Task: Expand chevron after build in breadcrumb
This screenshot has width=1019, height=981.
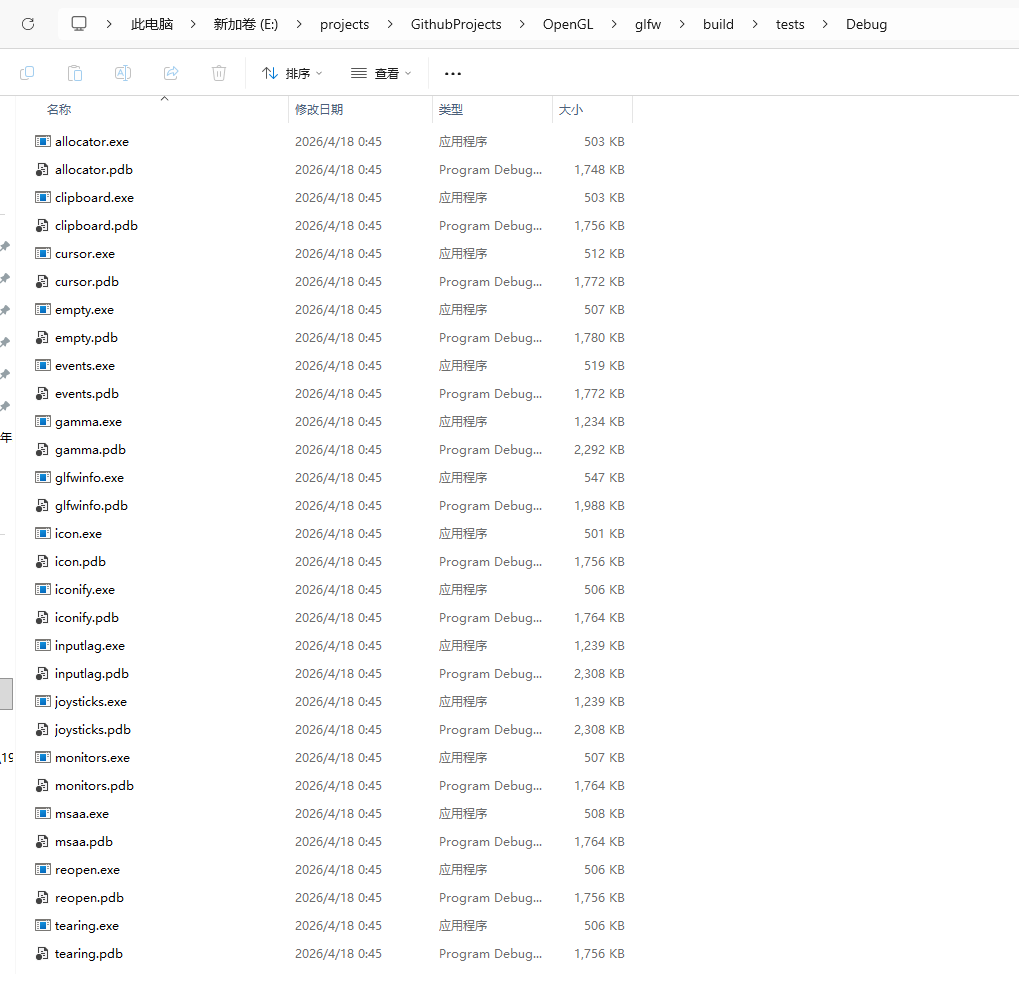Action: [755, 24]
